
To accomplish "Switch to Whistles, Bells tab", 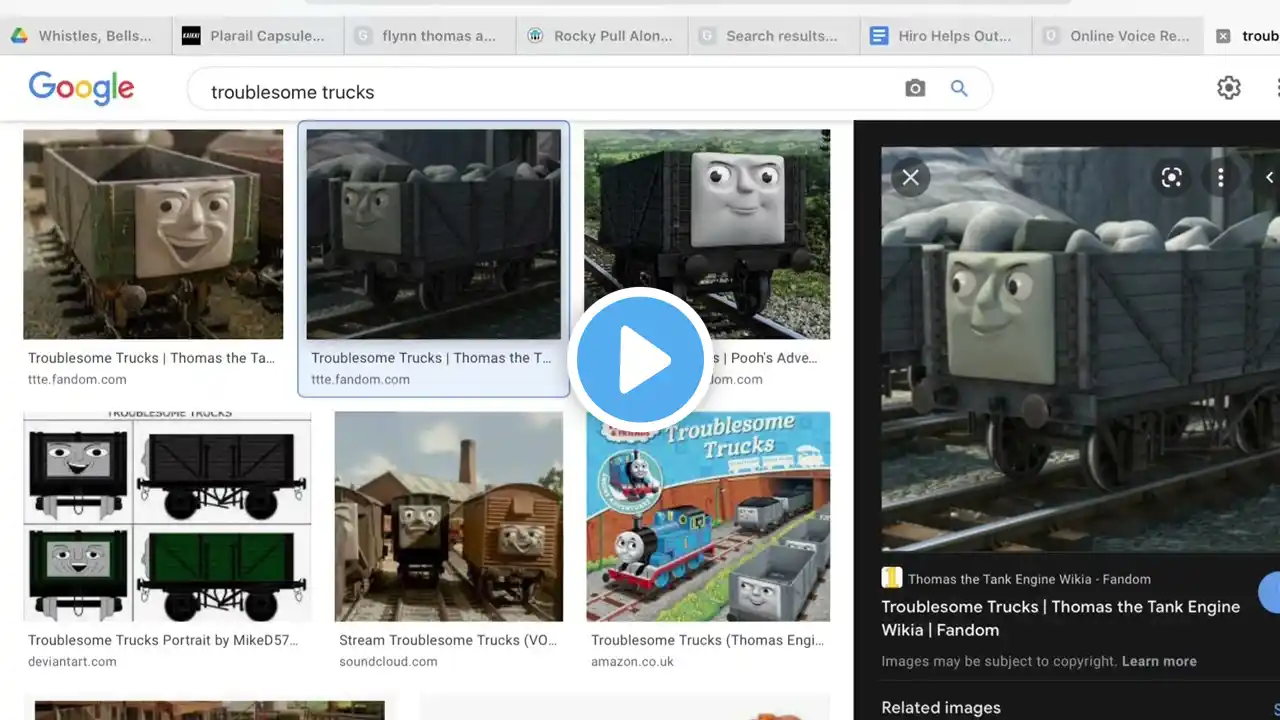I will 86,36.
